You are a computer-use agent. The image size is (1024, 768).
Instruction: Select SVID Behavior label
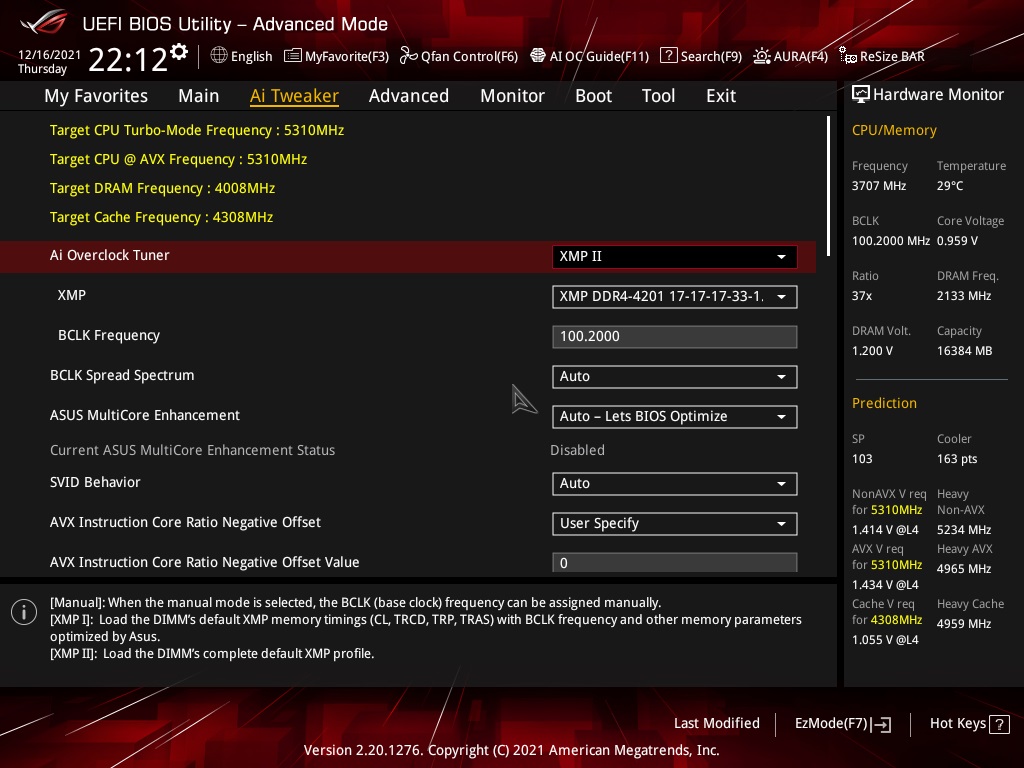[95, 483]
